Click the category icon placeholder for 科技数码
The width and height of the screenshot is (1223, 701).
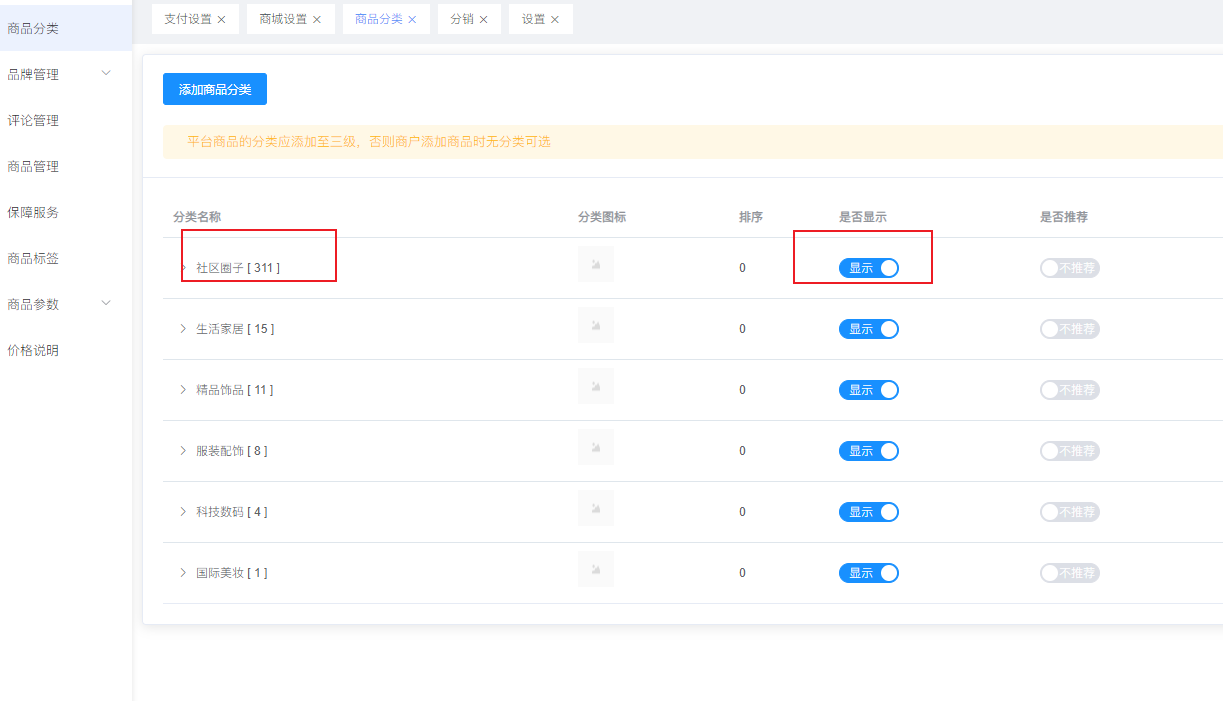coord(596,509)
